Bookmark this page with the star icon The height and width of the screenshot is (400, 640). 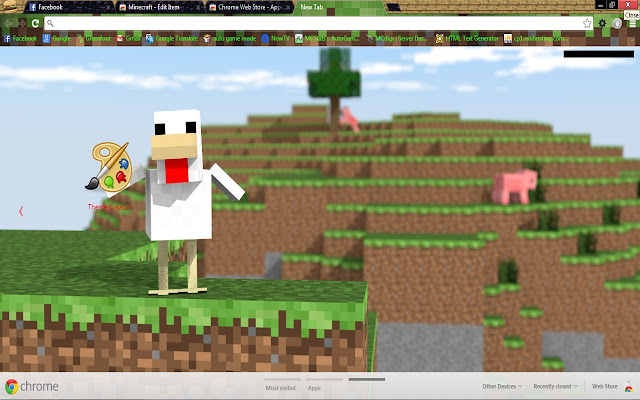(587, 23)
